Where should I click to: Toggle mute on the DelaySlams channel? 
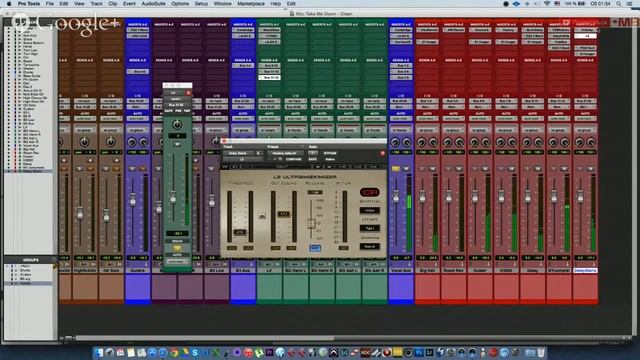pos(591,168)
